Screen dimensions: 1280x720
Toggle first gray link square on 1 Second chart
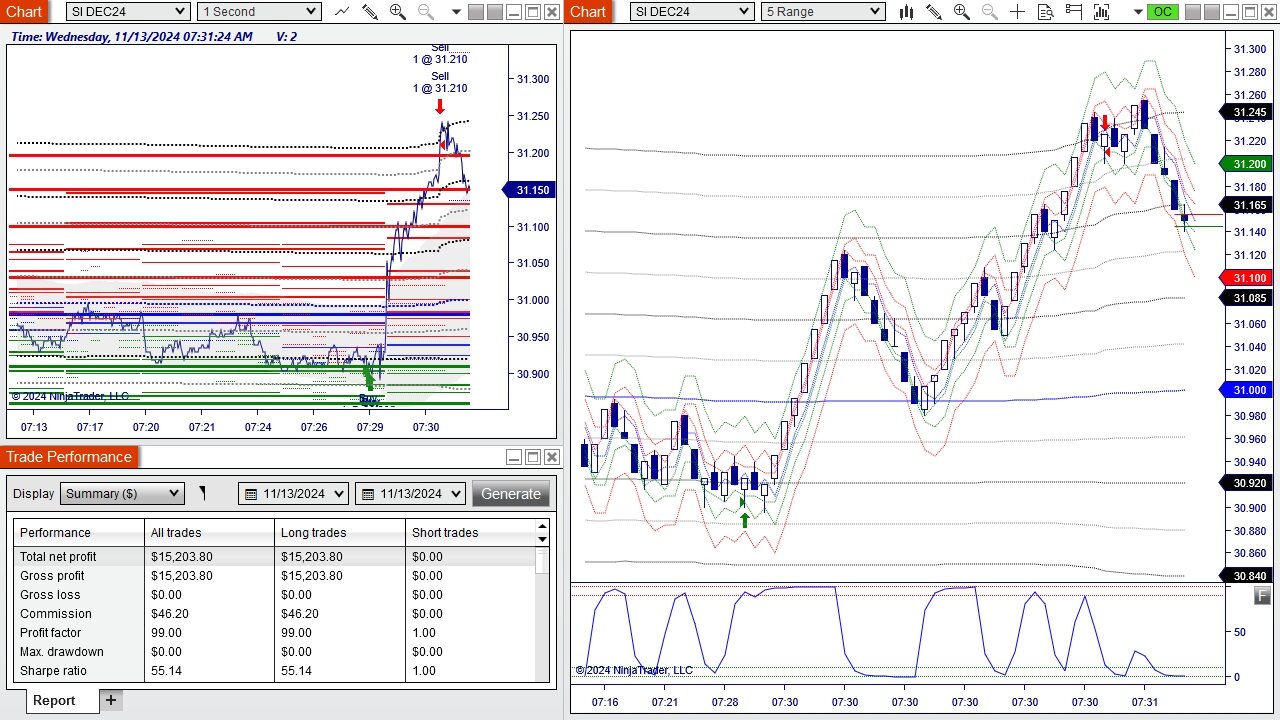click(x=476, y=12)
